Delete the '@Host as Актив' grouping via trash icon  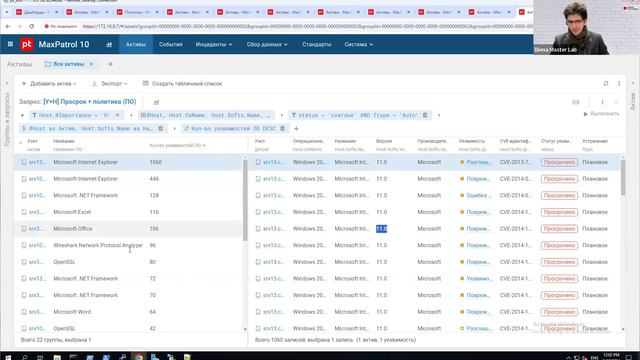pyautogui.click(x=160, y=129)
